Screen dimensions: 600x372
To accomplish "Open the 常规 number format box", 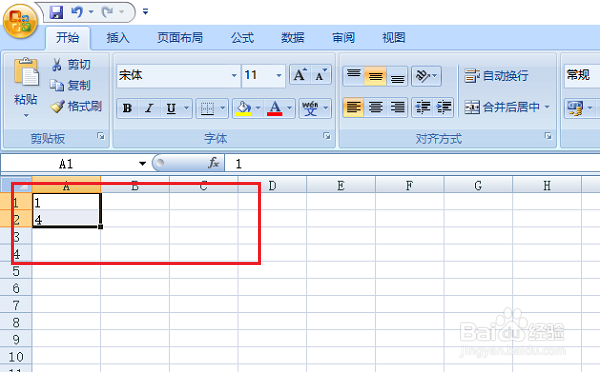I will (x=582, y=75).
